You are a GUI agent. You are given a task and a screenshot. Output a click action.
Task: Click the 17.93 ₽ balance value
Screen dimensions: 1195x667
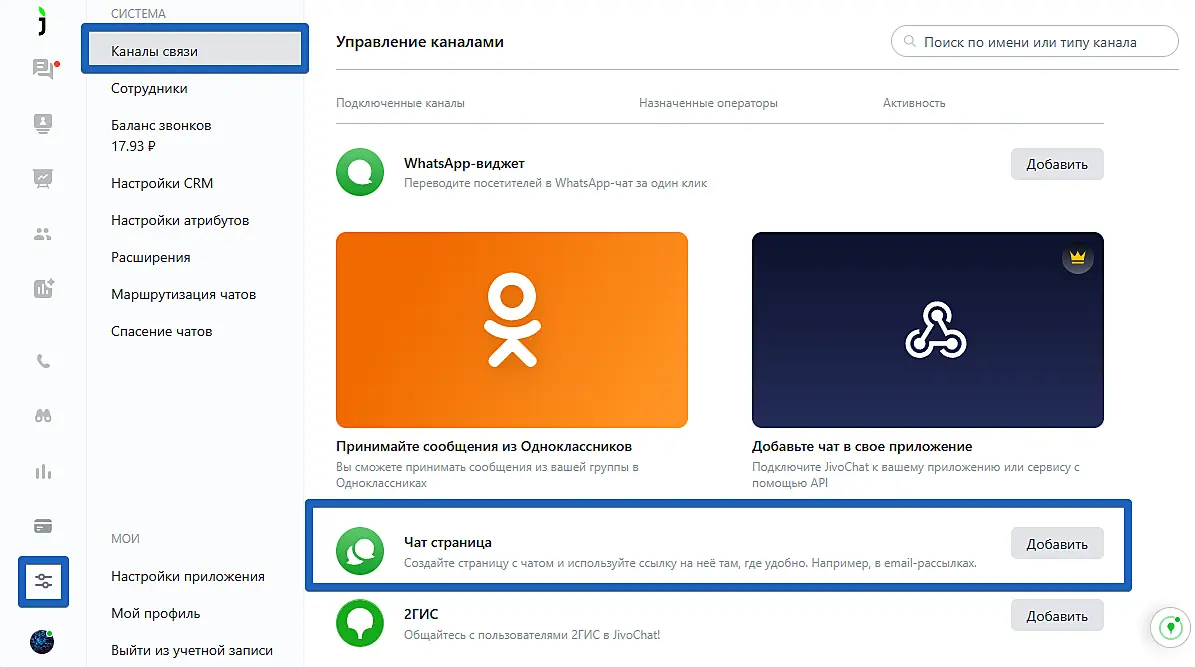133,146
